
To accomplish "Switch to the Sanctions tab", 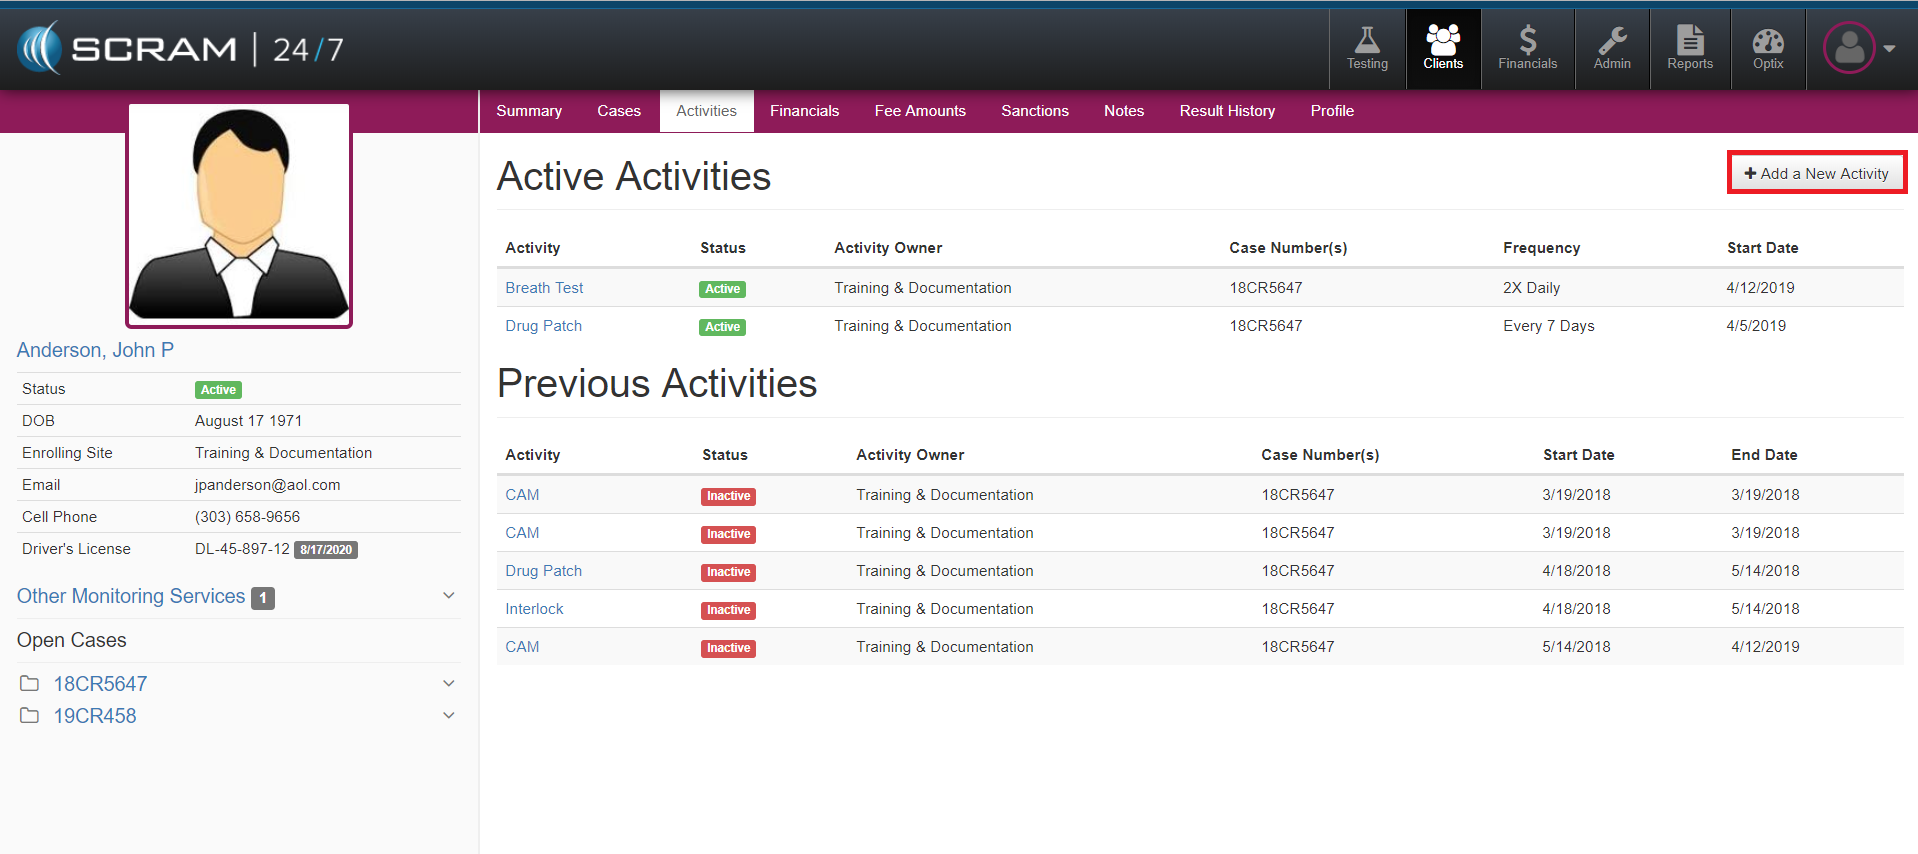I will 1034,111.
